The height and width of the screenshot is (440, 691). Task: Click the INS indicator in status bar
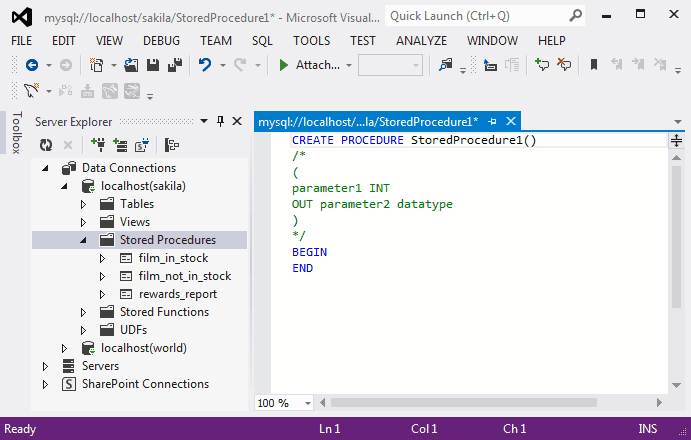coord(647,429)
